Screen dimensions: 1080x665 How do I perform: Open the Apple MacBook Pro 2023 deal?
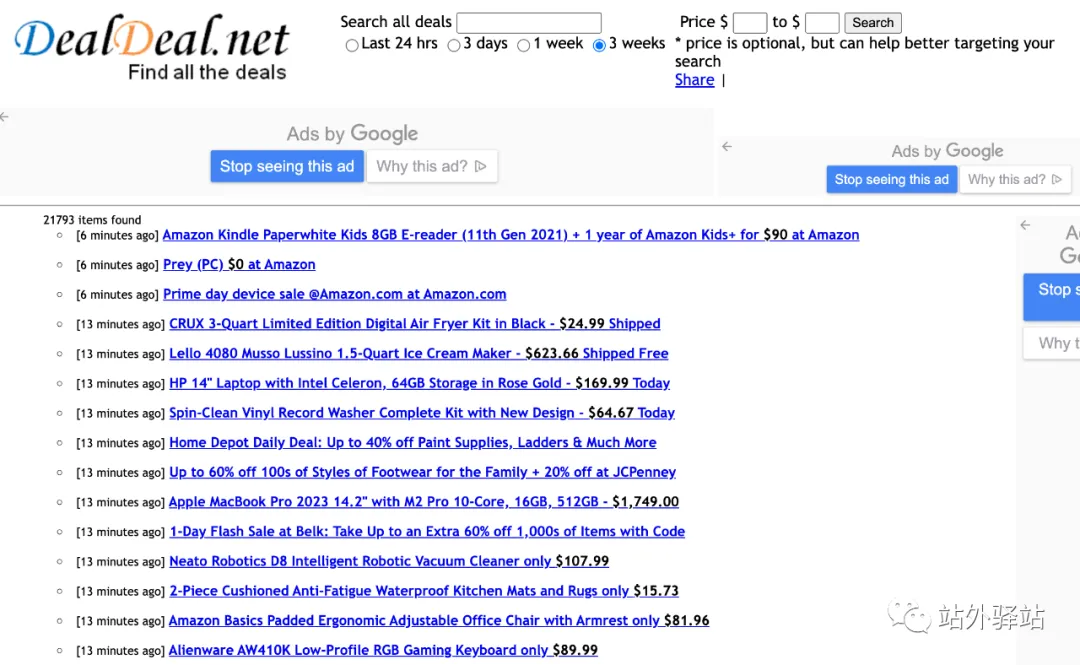pos(424,502)
